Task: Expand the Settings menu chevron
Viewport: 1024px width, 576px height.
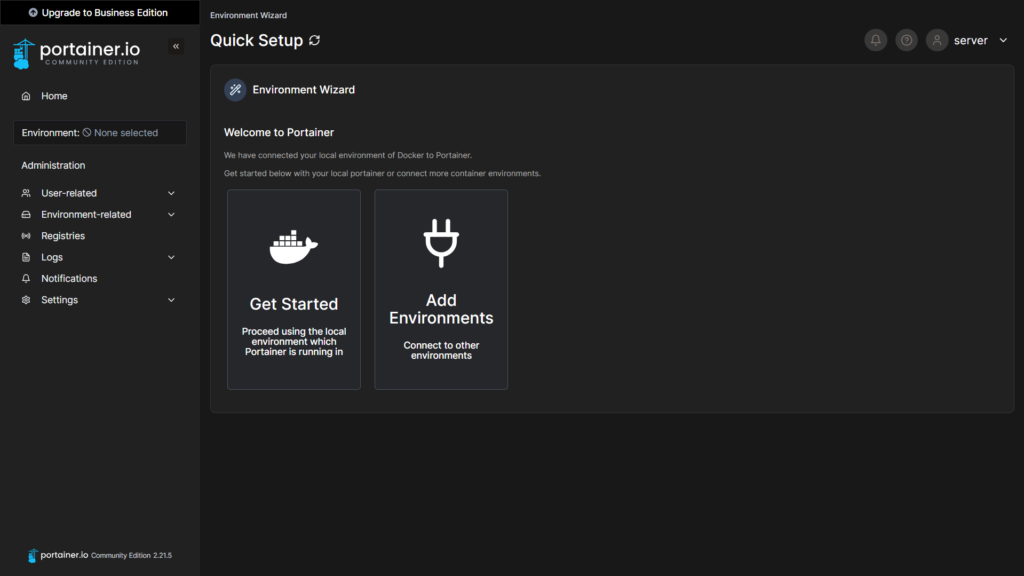Action: click(171, 300)
